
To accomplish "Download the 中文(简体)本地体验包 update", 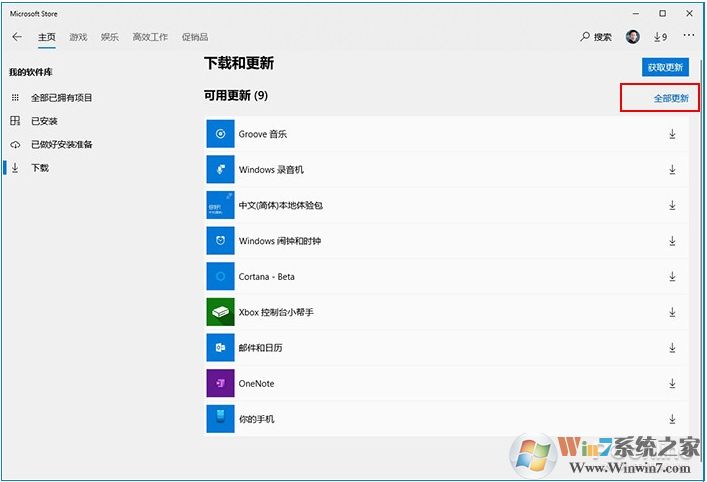I will (672, 205).
